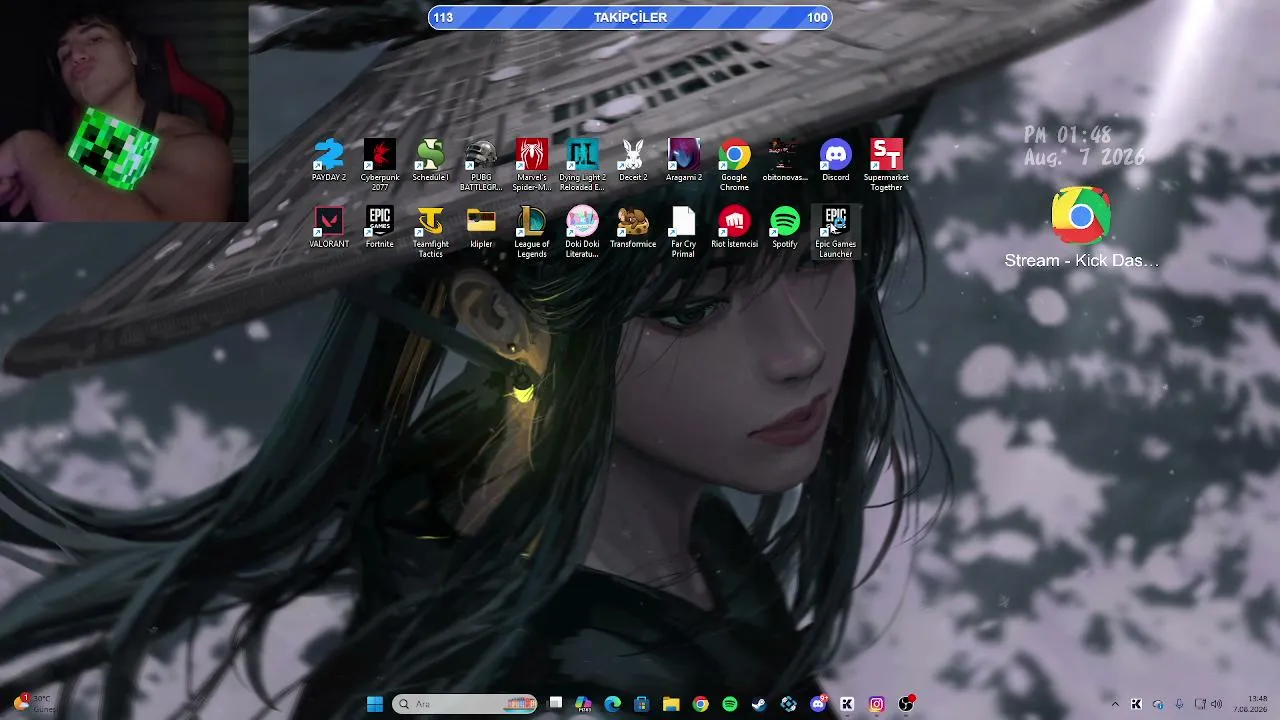Select the Stream - Kick Dashboard Chrome shortcut
1280x720 pixels.
pyautogui.click(x=1081, y=228)
